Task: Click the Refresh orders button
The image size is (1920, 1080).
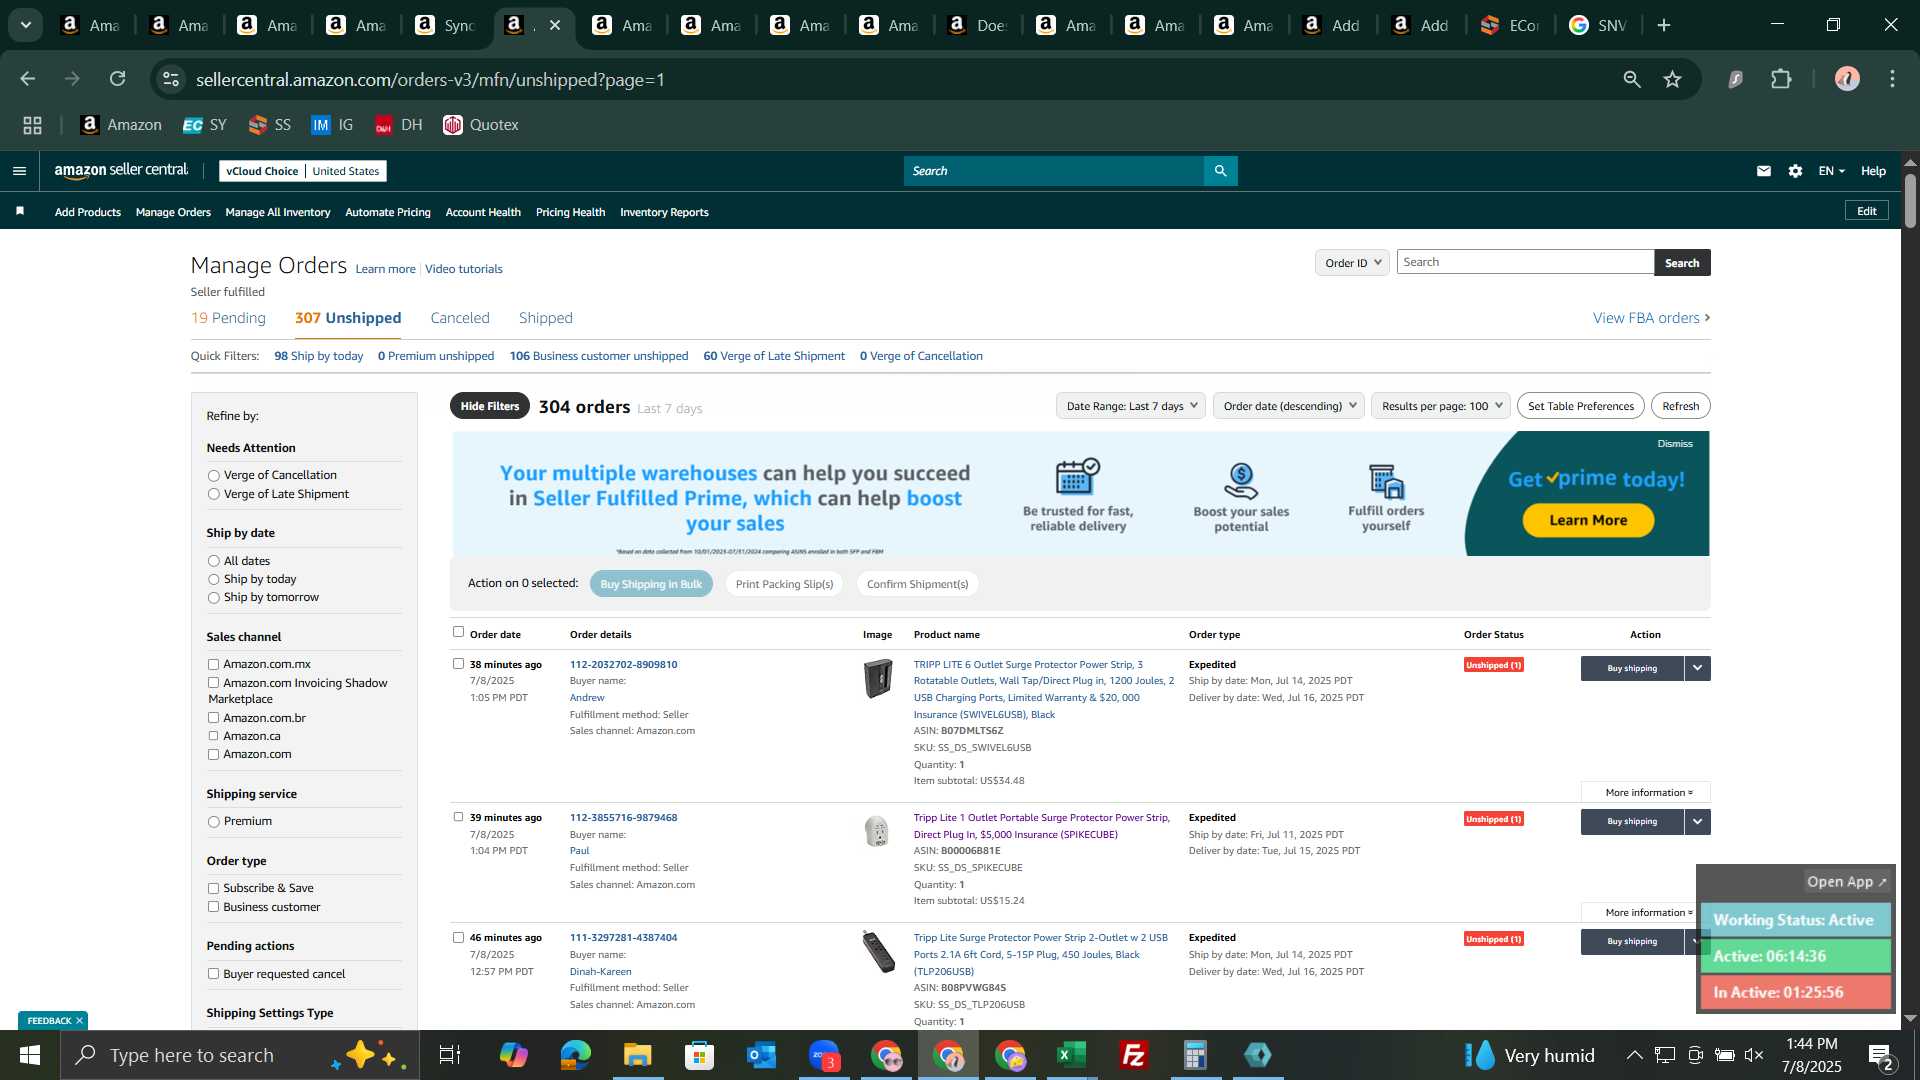Action: [1680, 406]
